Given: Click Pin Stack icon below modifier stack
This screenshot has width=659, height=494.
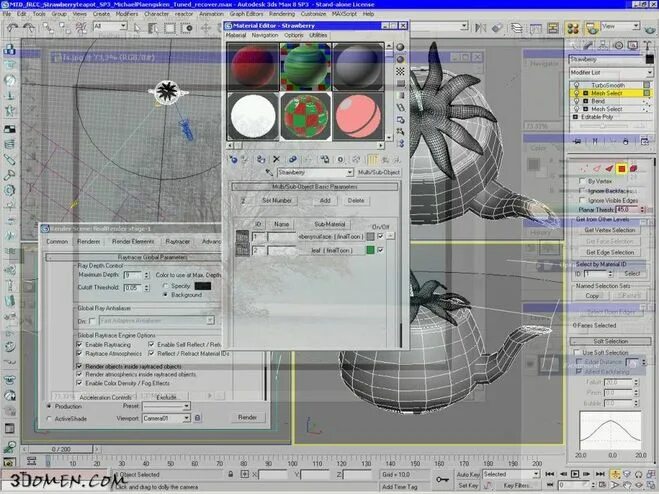Looking at the screenshot, I should [577, 141].
